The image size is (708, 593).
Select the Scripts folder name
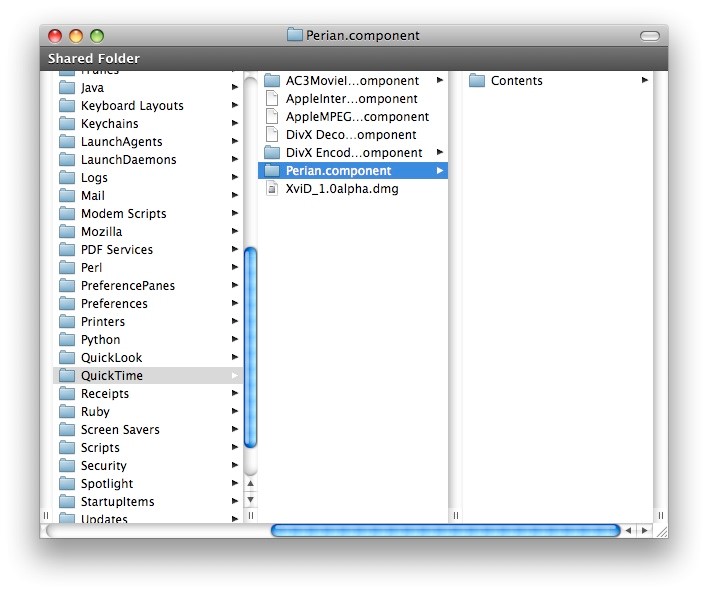(100, 448)
